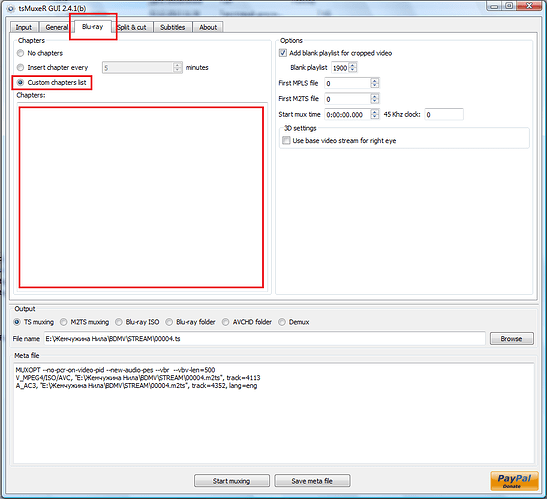This screenshot has height=499, width=547.
Task: Click the chapter interval minutes field
Action: [138, 67]
